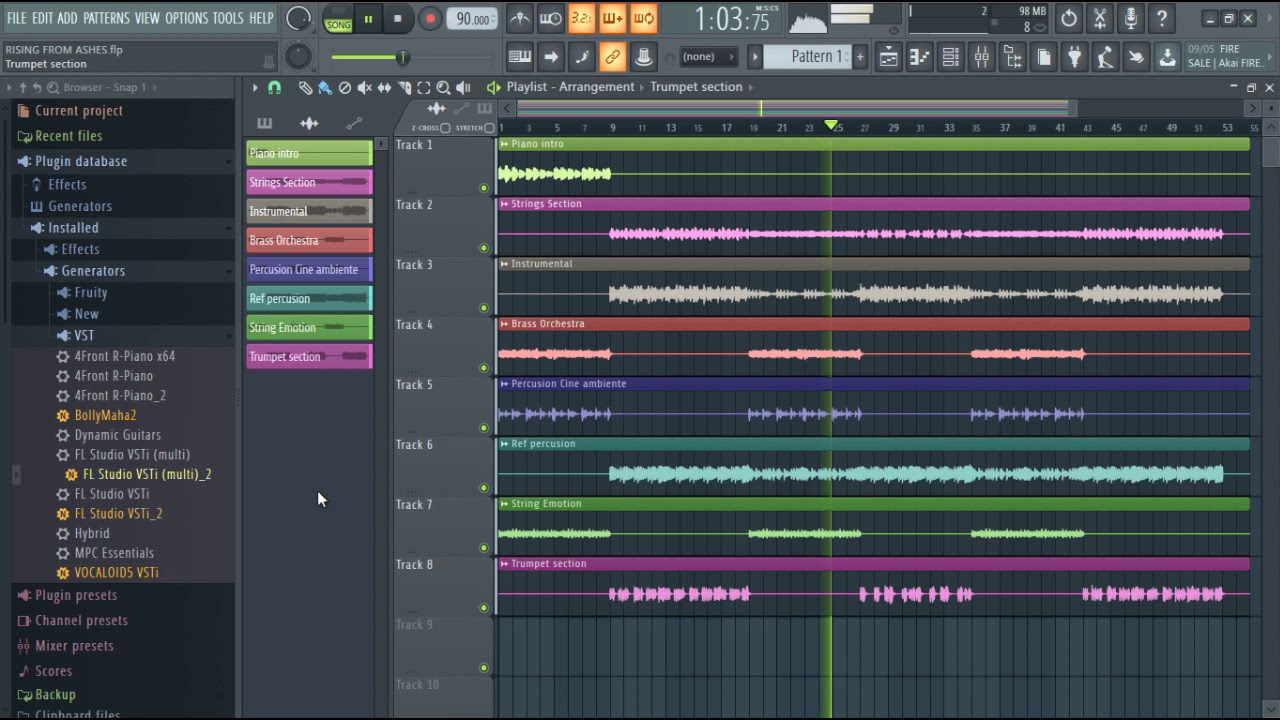The width and height of the screenshot is (1280, 720).
Task: Toggle the recording countdown button
Action: click(x=581, y=18)
